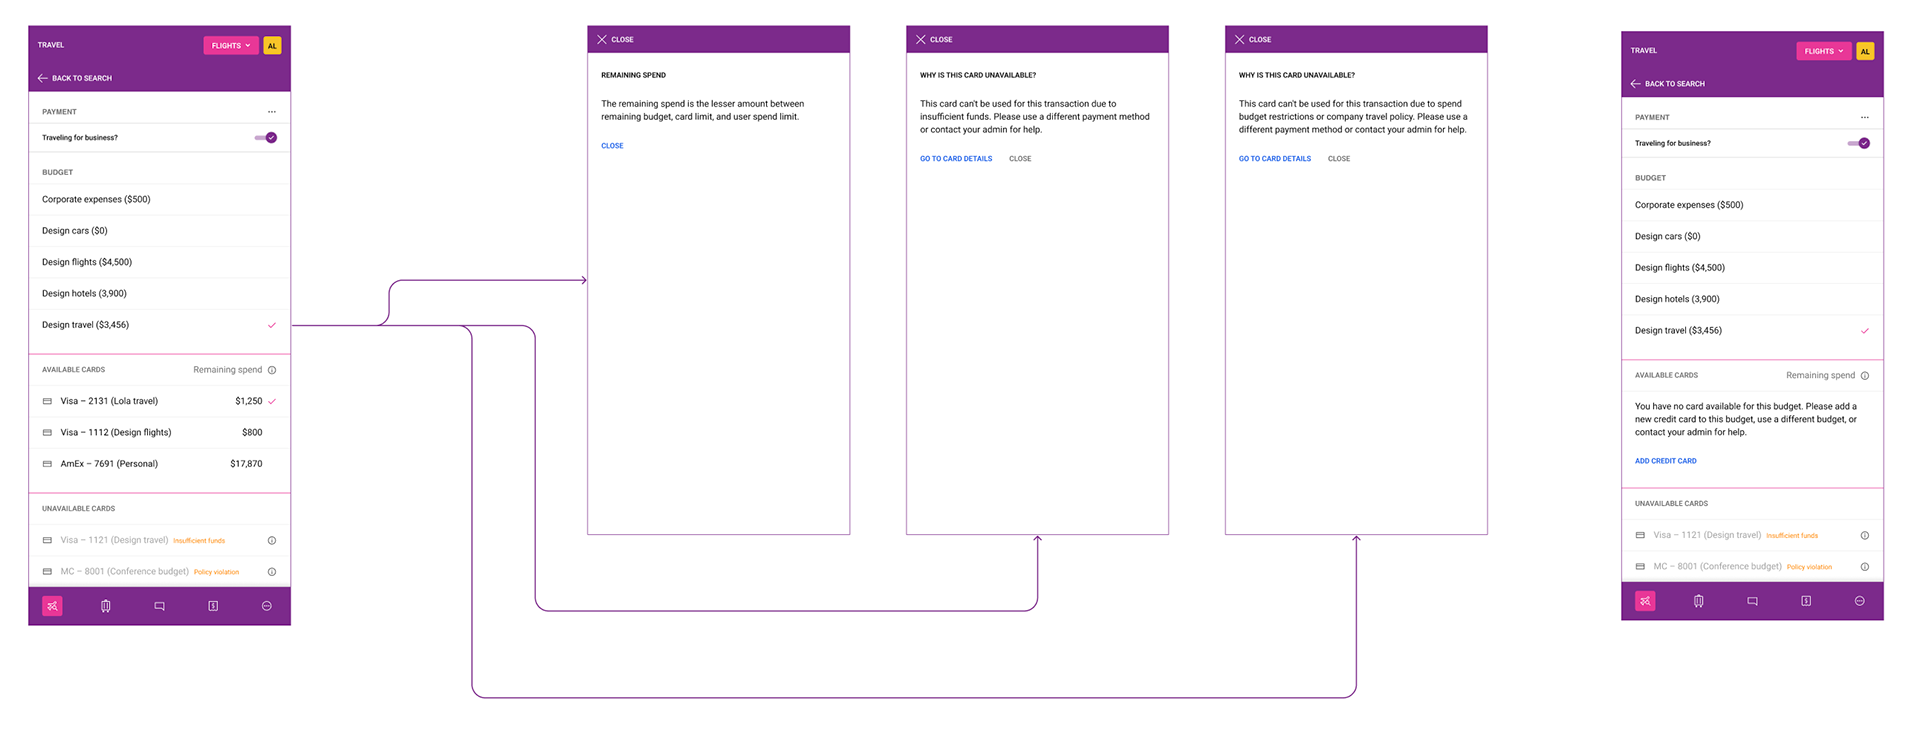Select Visa – 1112 (Design flights) card row
The width and height of the screenshot is (1920, 746).
(x=160, y=433)
